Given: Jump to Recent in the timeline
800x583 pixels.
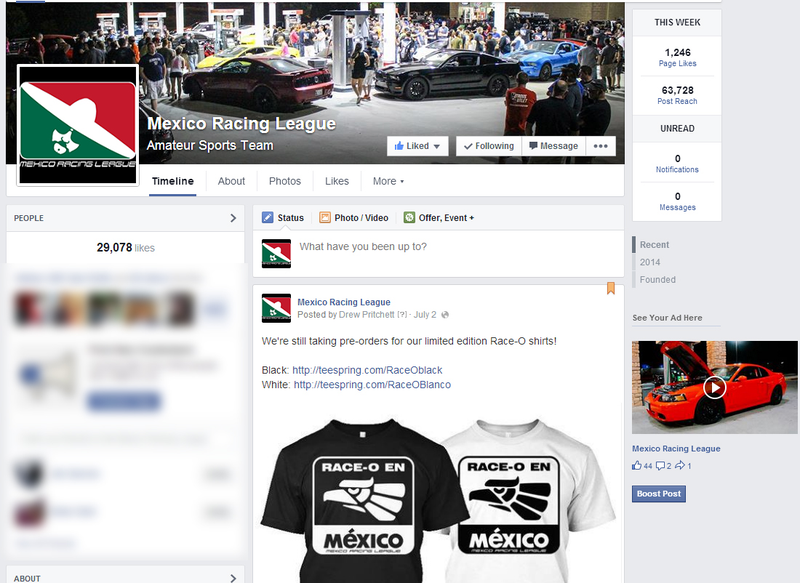Looking at the screenshot, I should pyautogui.click(x=654, y=245).
